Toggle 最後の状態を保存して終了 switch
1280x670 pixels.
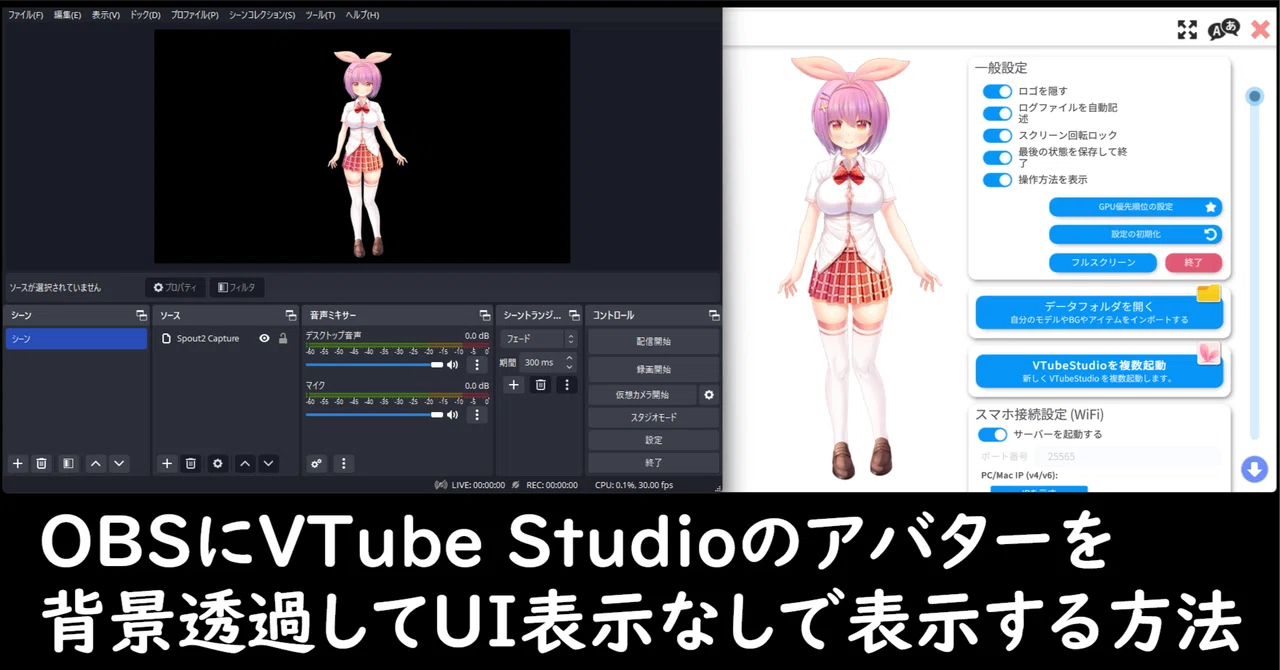(x=998, y=157)
